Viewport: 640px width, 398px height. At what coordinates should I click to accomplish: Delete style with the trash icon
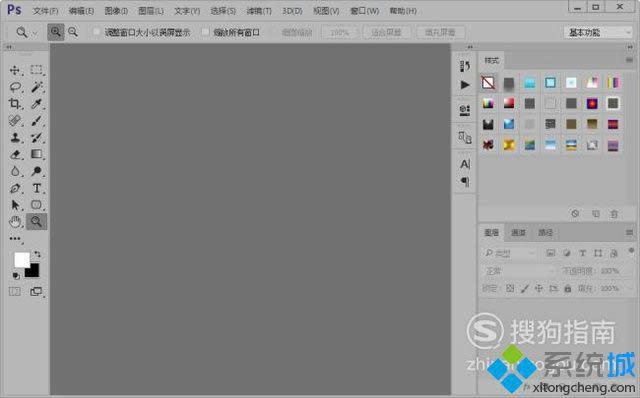(x=614, y=213)
